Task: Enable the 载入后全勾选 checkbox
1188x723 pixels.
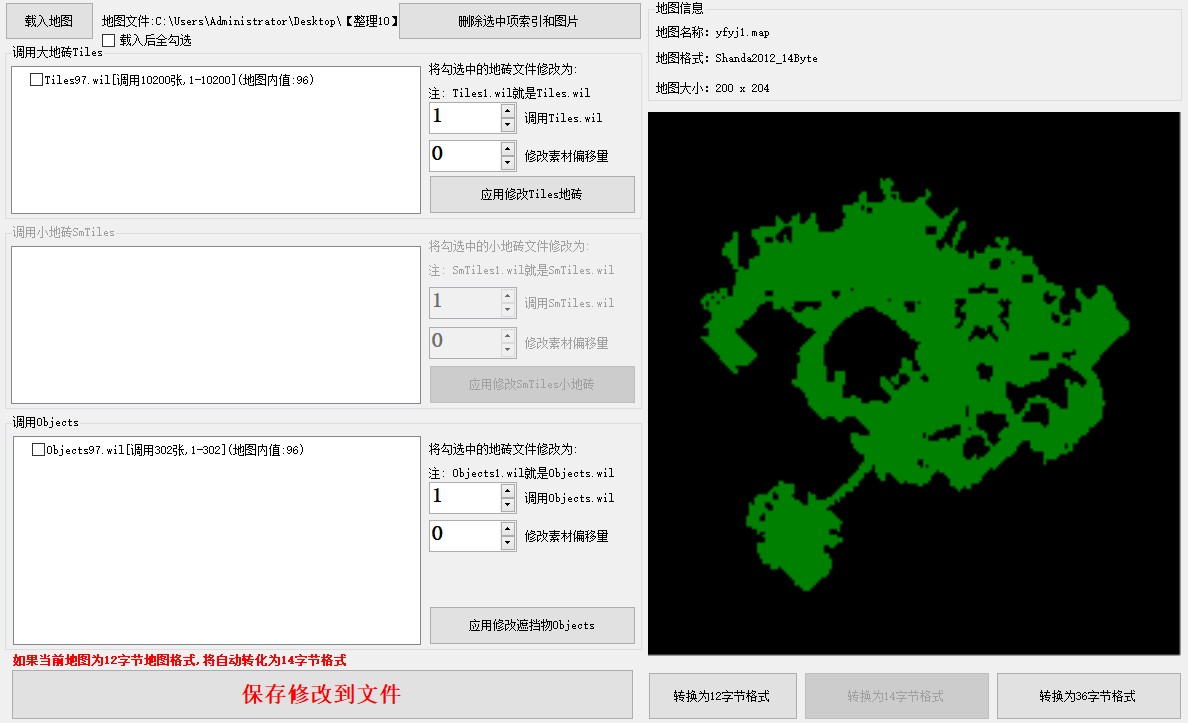Action: [109, 40]
